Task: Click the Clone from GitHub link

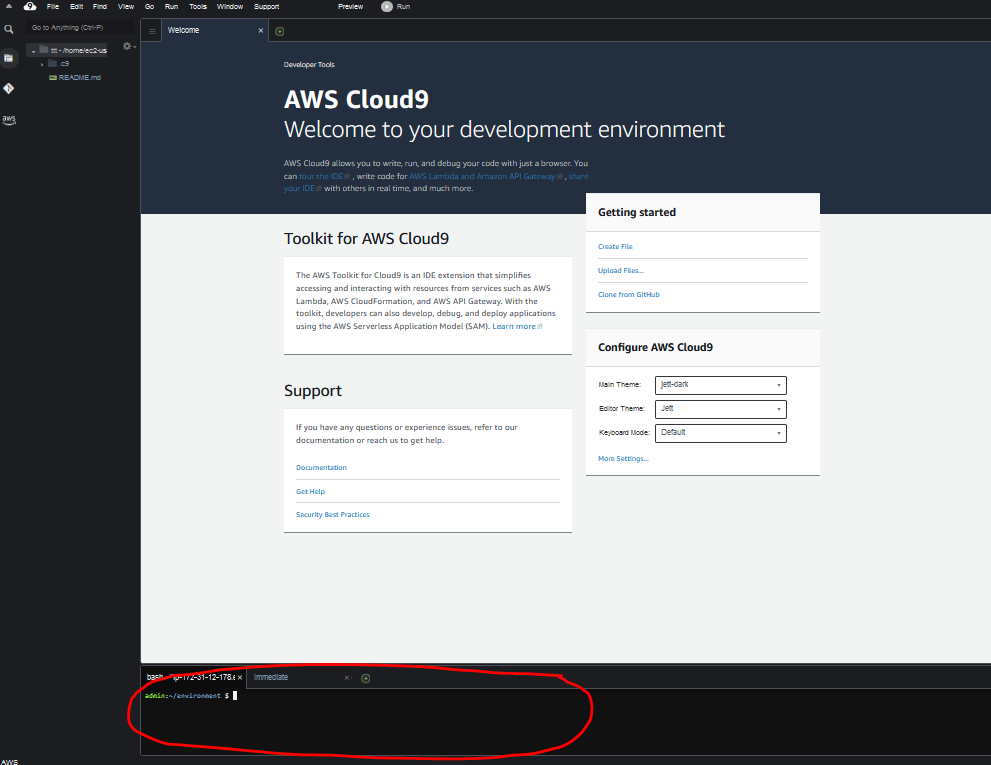Action: coord(629,295)
